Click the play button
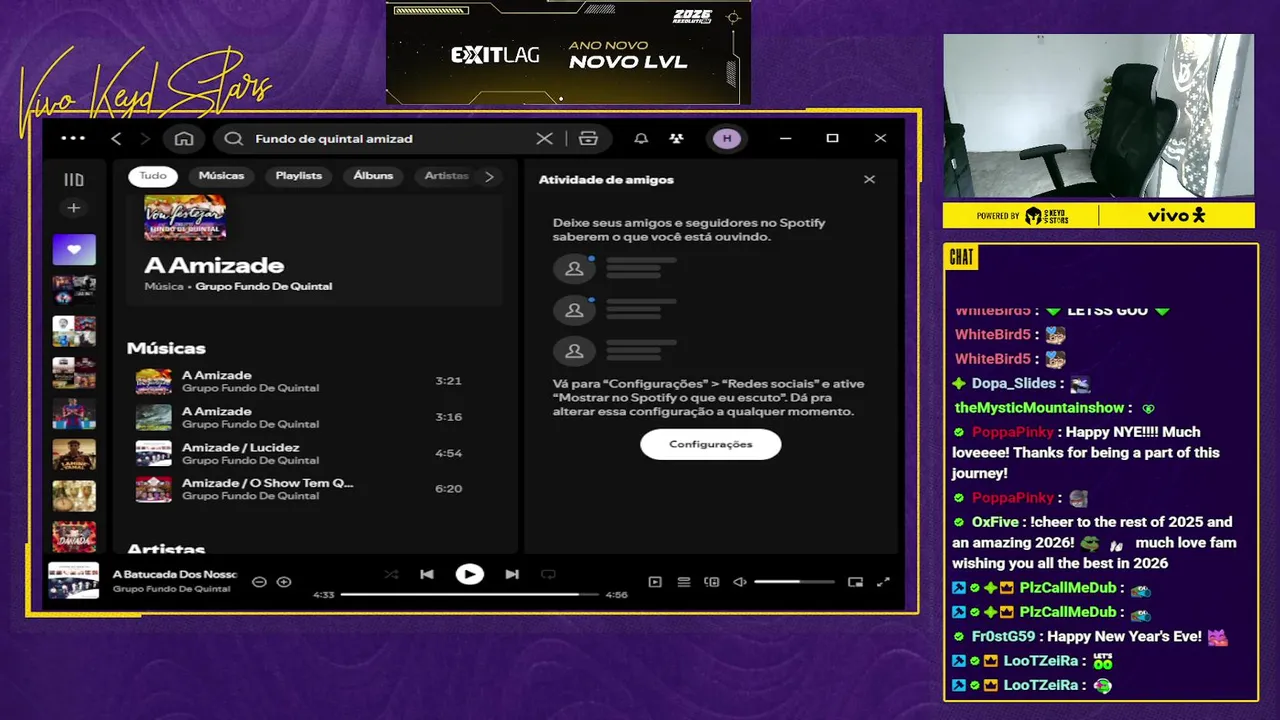 pyautogui.click(x=469, y=574)
